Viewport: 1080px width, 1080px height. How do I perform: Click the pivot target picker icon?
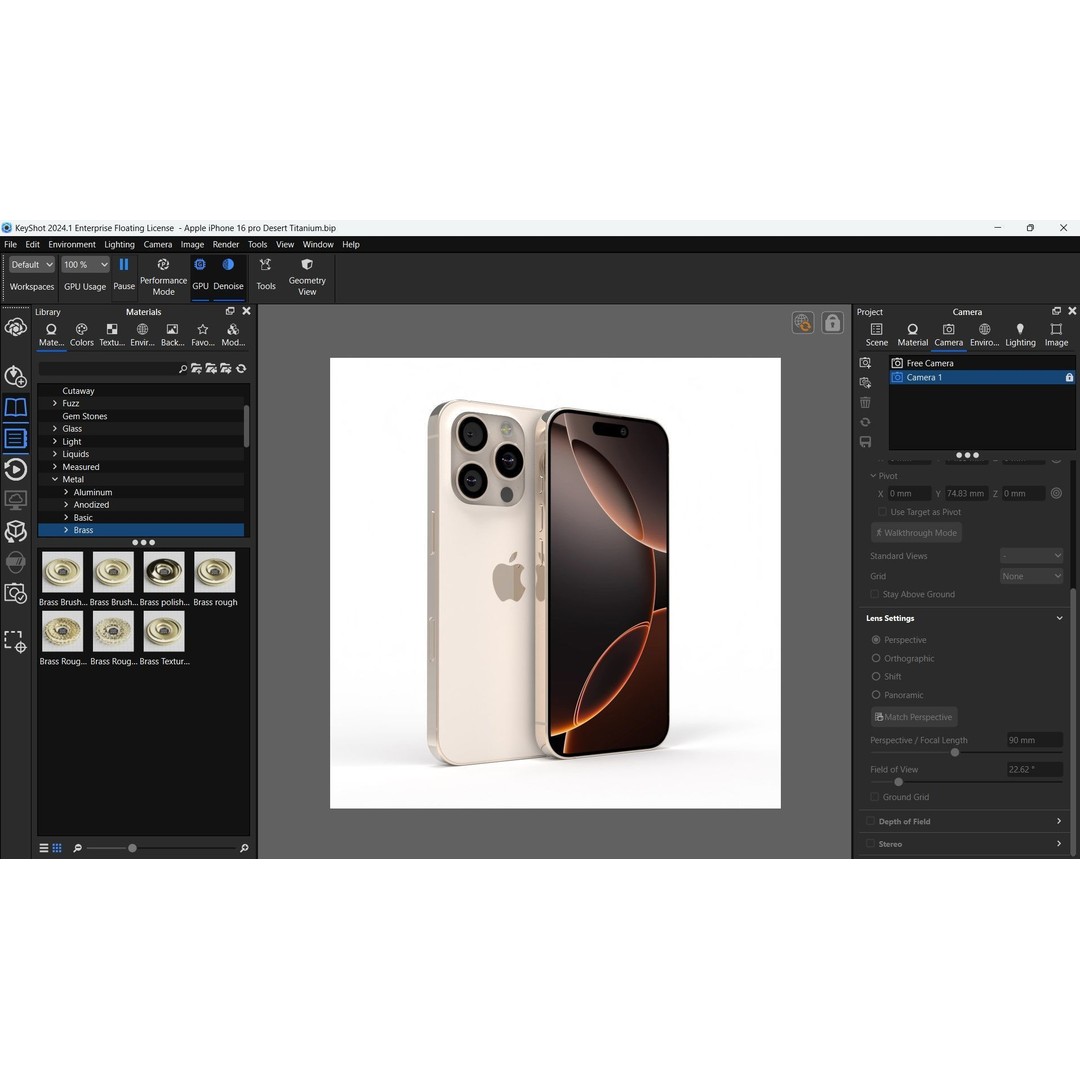[1056, 493]
